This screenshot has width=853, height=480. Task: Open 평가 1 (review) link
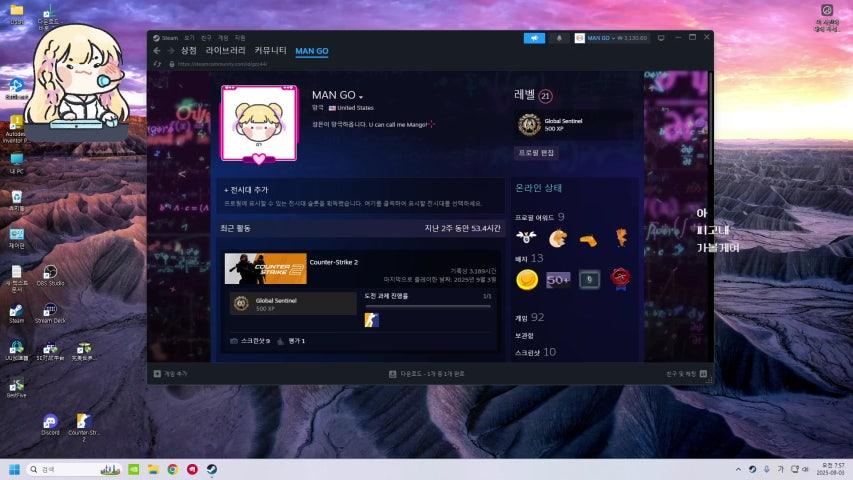tap(291, 341)
